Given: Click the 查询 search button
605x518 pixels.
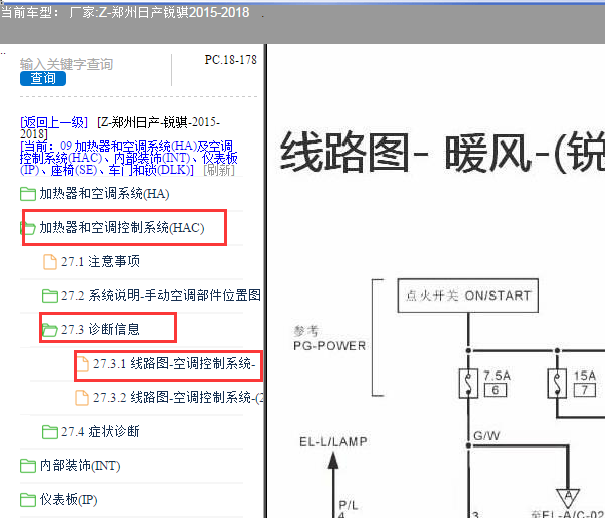Looking at the screenshot, I should [x=43, y=78].
